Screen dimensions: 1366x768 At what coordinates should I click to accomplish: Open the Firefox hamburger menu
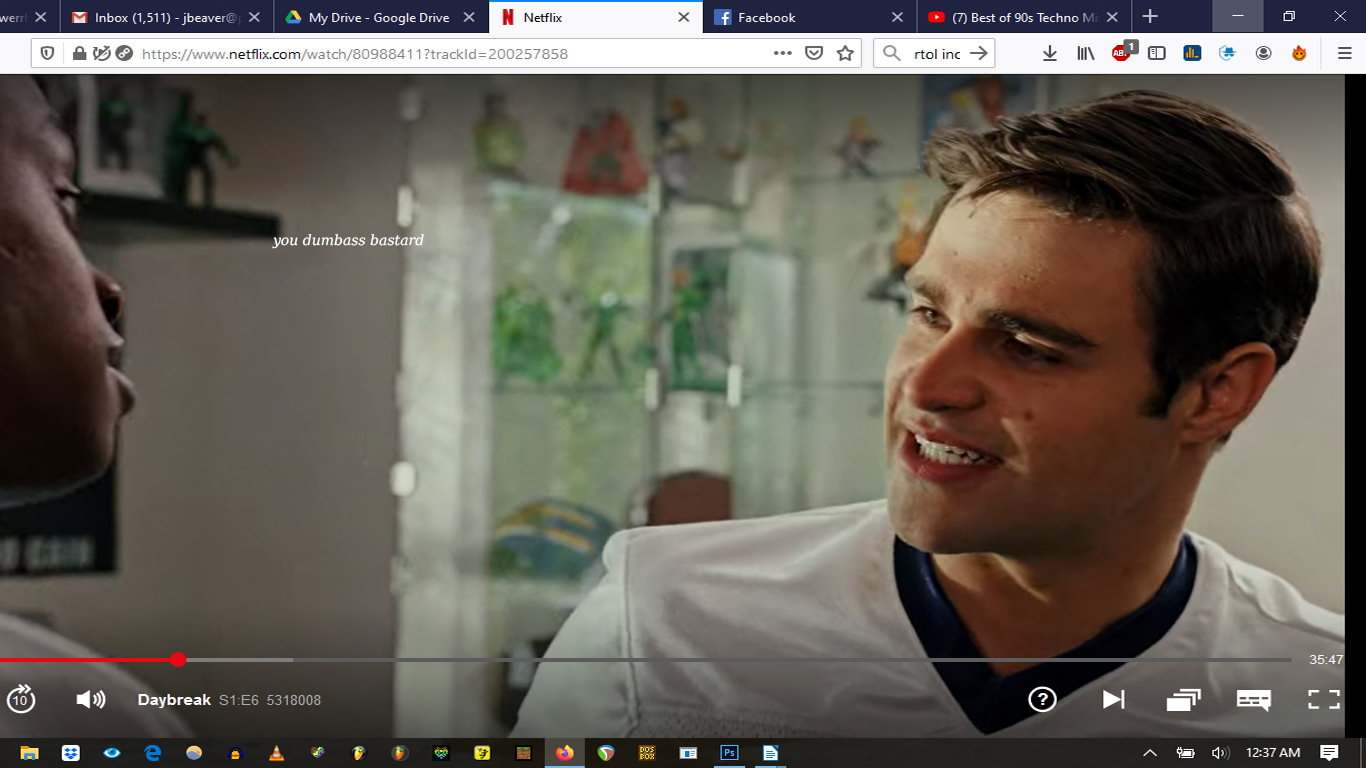pyautogui.click(x=1344, y=53)
